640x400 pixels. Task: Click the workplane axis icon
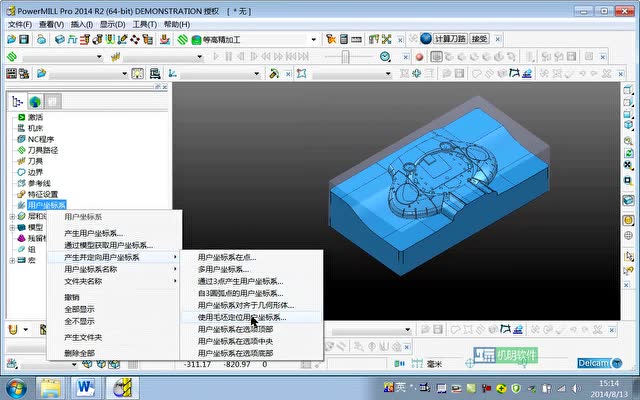[172, 73]
